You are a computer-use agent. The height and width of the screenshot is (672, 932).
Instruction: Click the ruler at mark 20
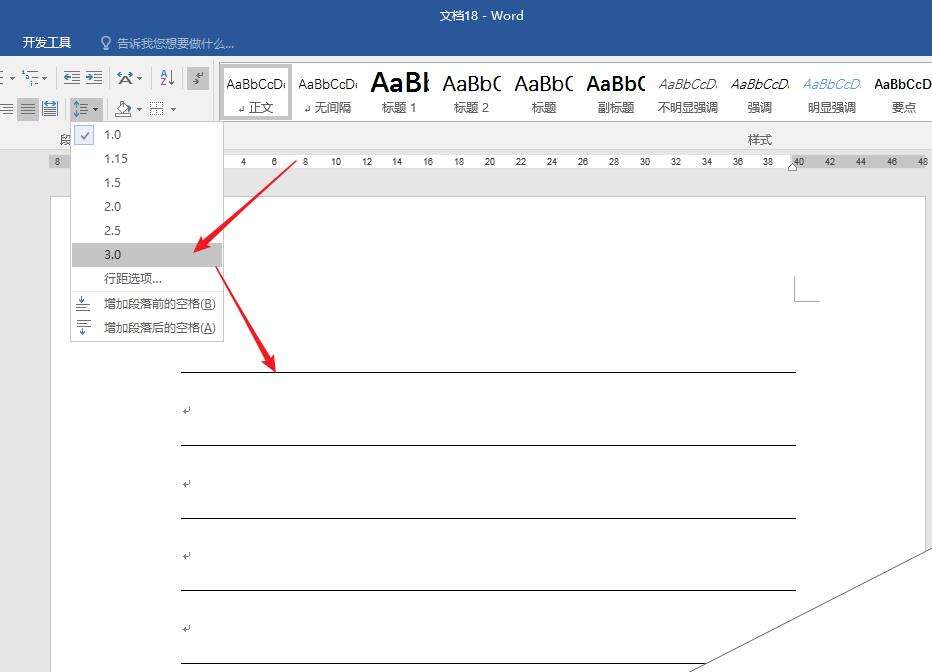coord(490,162)
